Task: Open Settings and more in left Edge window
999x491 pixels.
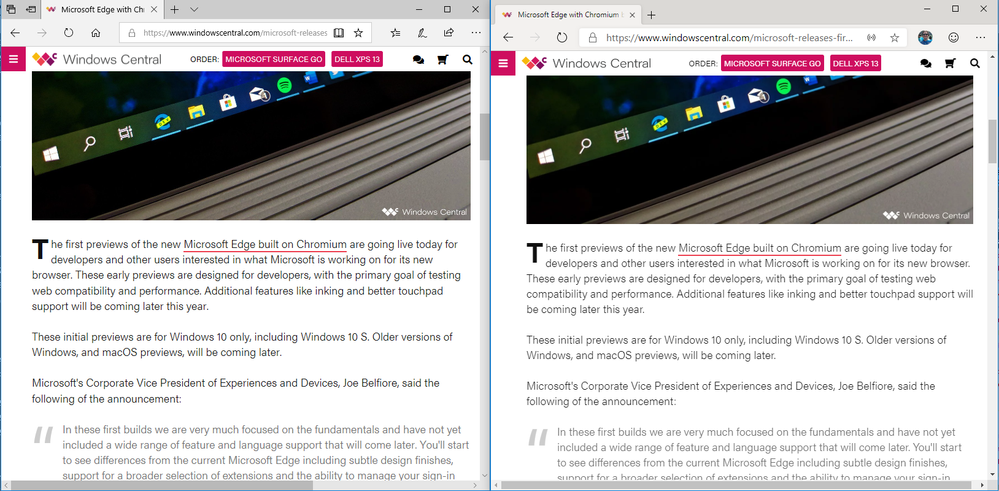Action: (x=476, y=32)
